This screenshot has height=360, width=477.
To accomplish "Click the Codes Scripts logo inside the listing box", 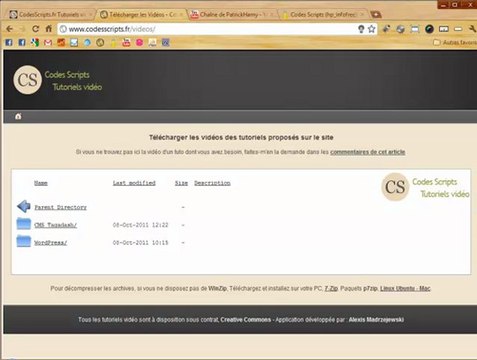I will (425, 188).
